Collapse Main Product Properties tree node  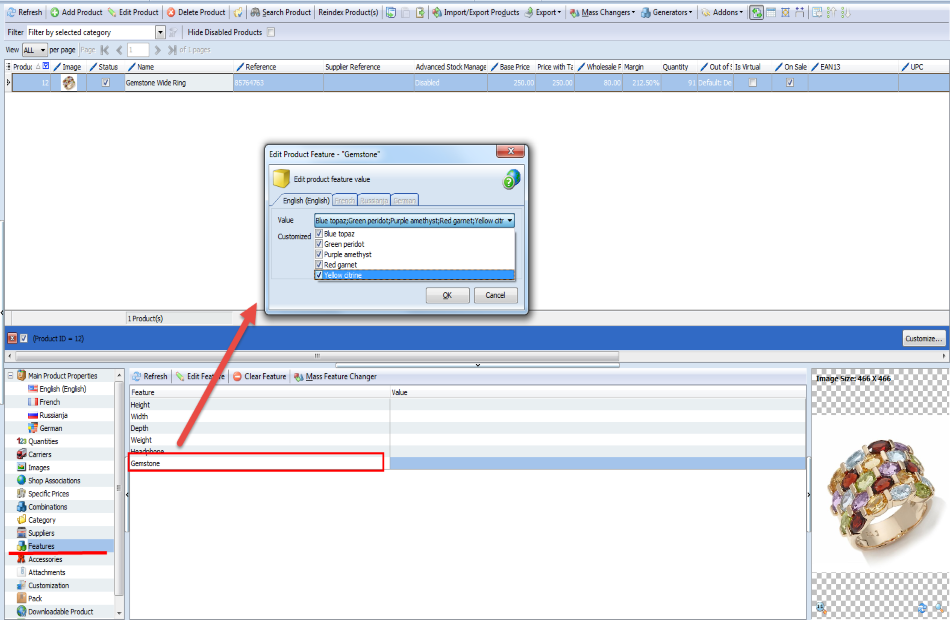[x=10, y=376]
